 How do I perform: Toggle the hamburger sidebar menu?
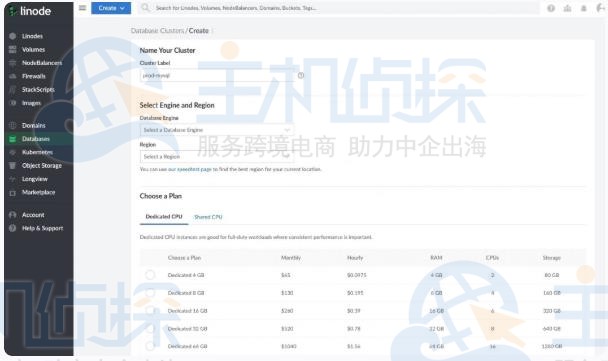[82, 8]
